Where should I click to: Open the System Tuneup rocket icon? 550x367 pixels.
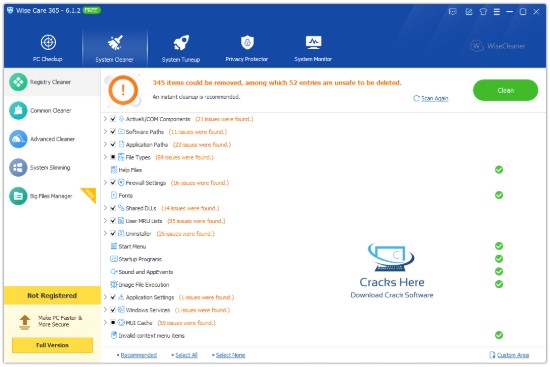click(x=181, y=42)
